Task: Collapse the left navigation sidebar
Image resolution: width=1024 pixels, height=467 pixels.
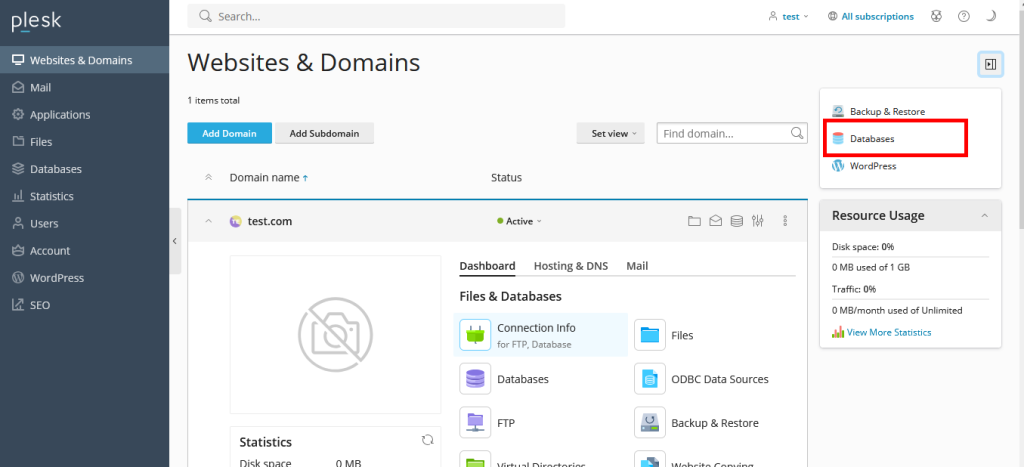Action: pyautogui.click(x=175, y=241)
